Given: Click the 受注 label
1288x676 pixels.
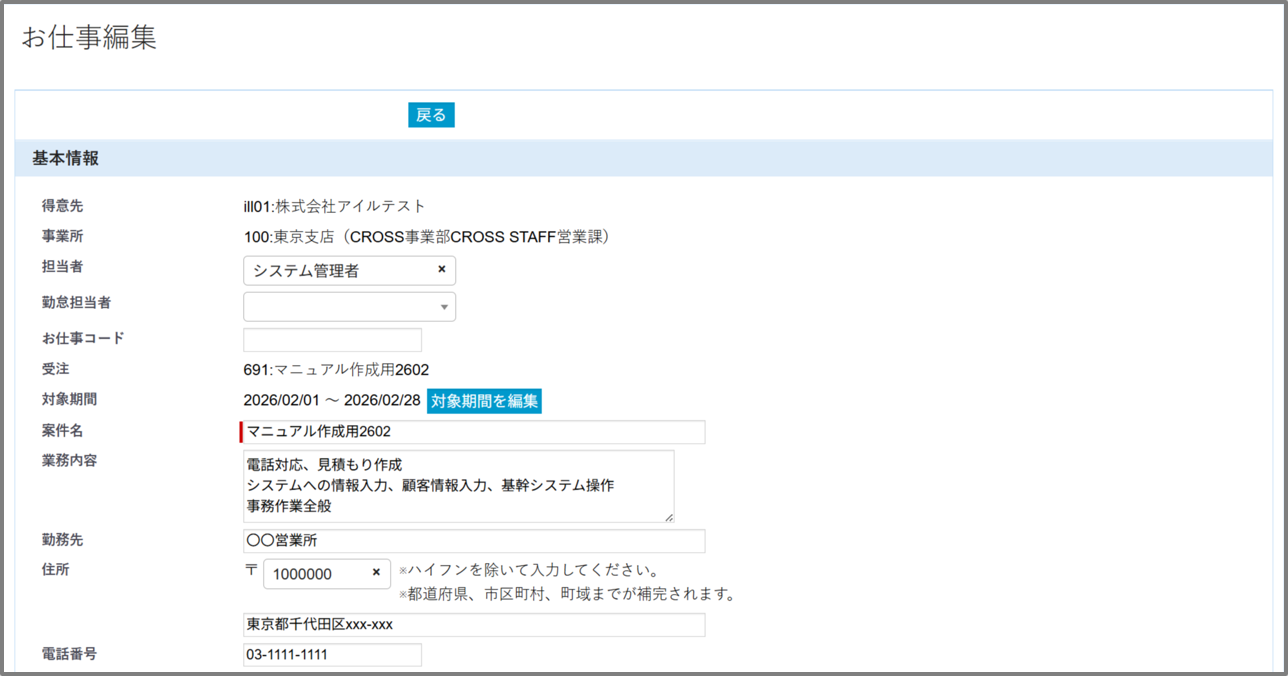Looking at the screenshot, I should [x=55, y=368].
